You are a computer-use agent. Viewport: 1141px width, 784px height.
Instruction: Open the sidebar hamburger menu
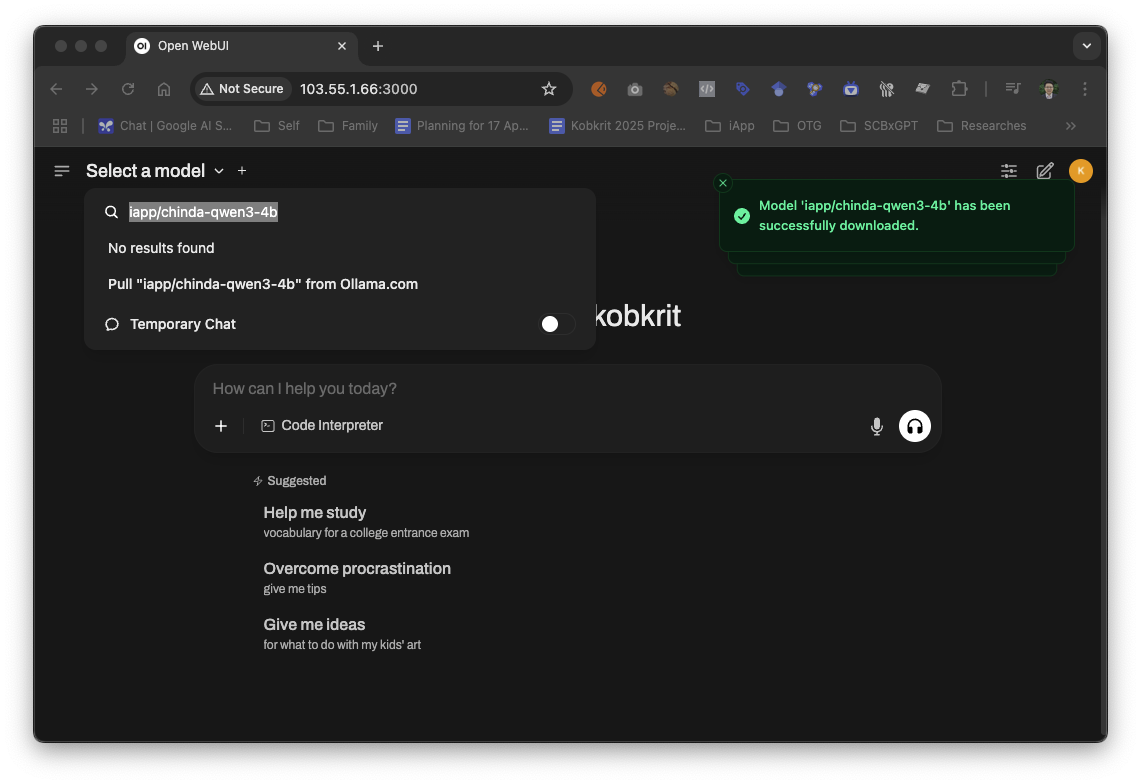click(62, 171)
